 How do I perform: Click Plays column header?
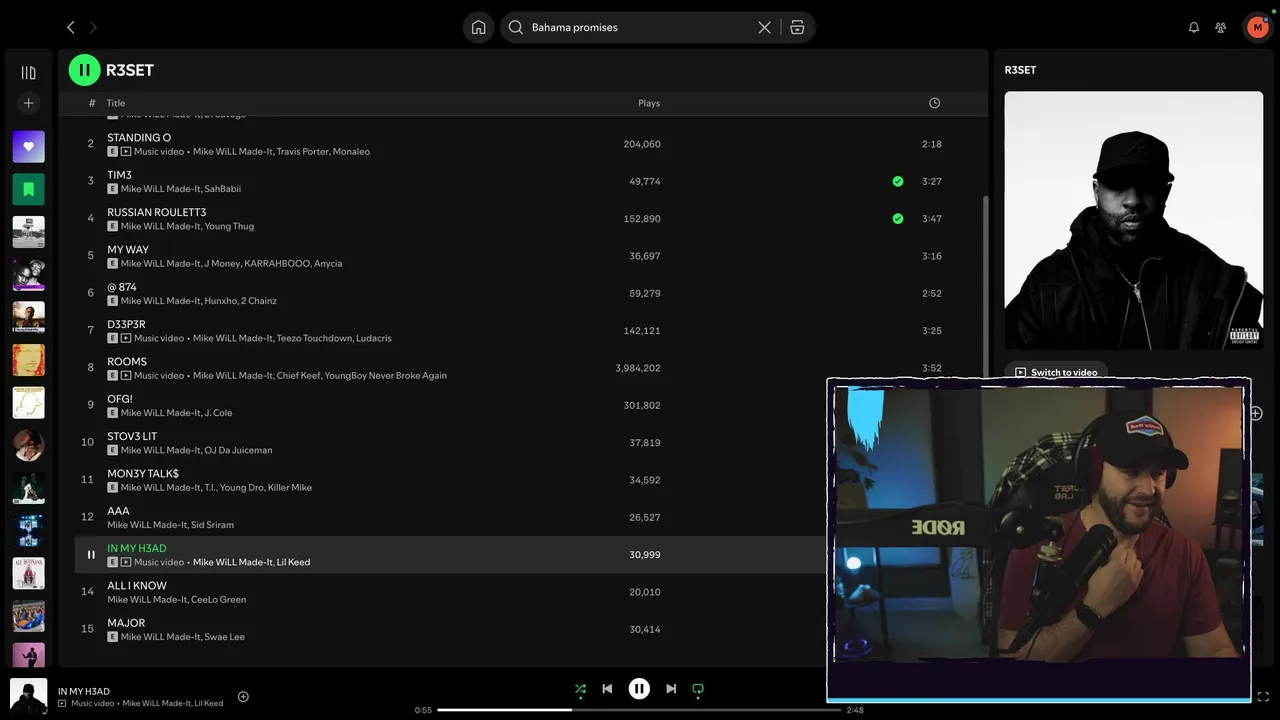pyautogui.click(x=649, y=103)
